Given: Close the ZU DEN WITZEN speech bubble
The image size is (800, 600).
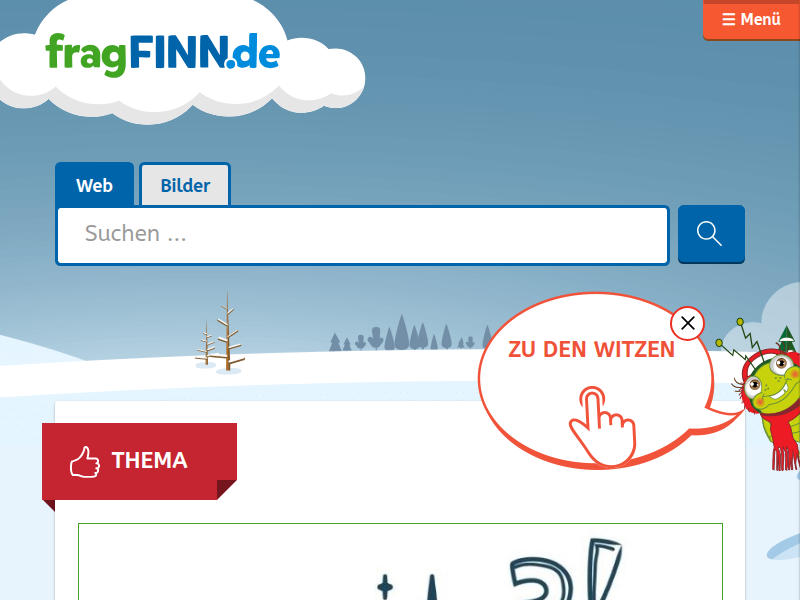Looking at the screenshot, I should coord(687,323).
